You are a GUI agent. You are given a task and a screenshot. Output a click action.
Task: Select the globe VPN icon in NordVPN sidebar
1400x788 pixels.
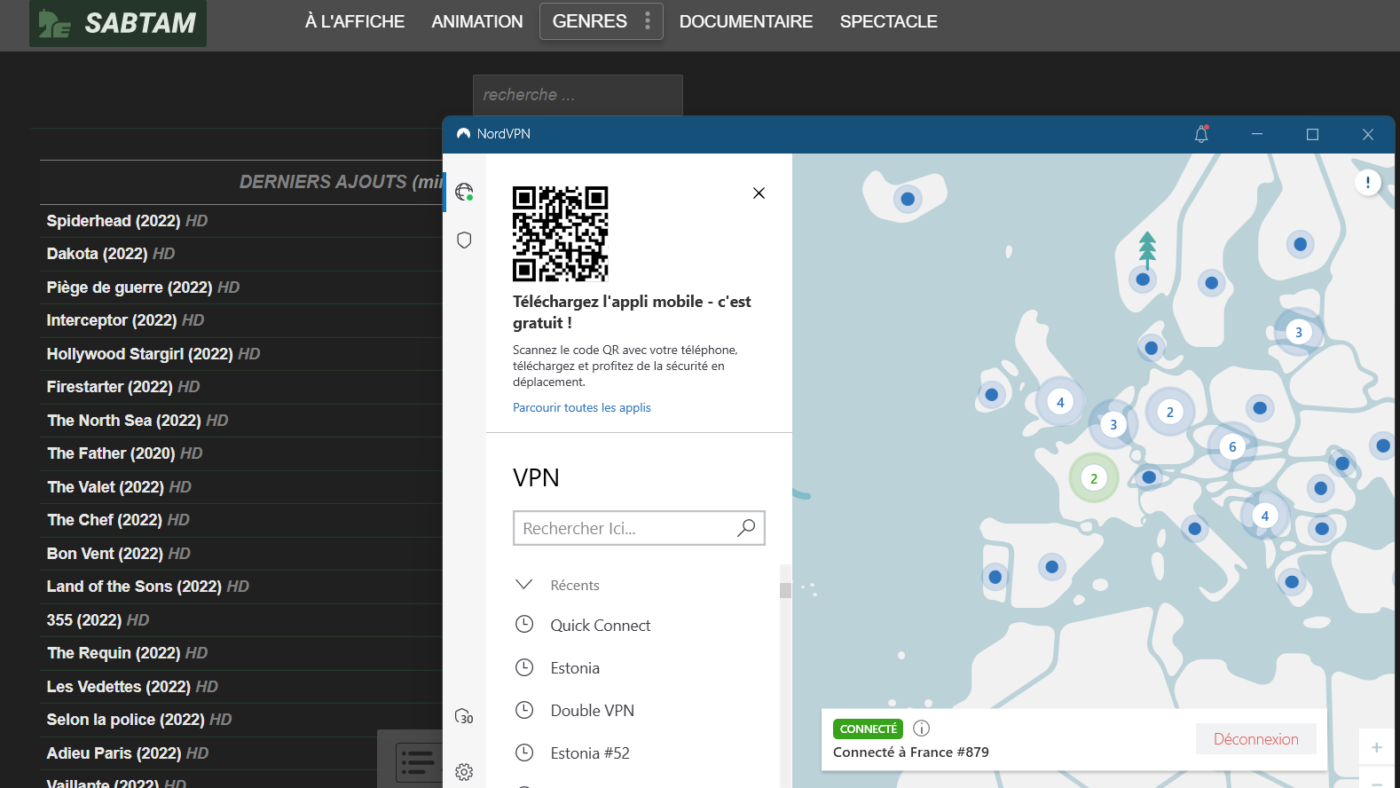pos(464,192)
